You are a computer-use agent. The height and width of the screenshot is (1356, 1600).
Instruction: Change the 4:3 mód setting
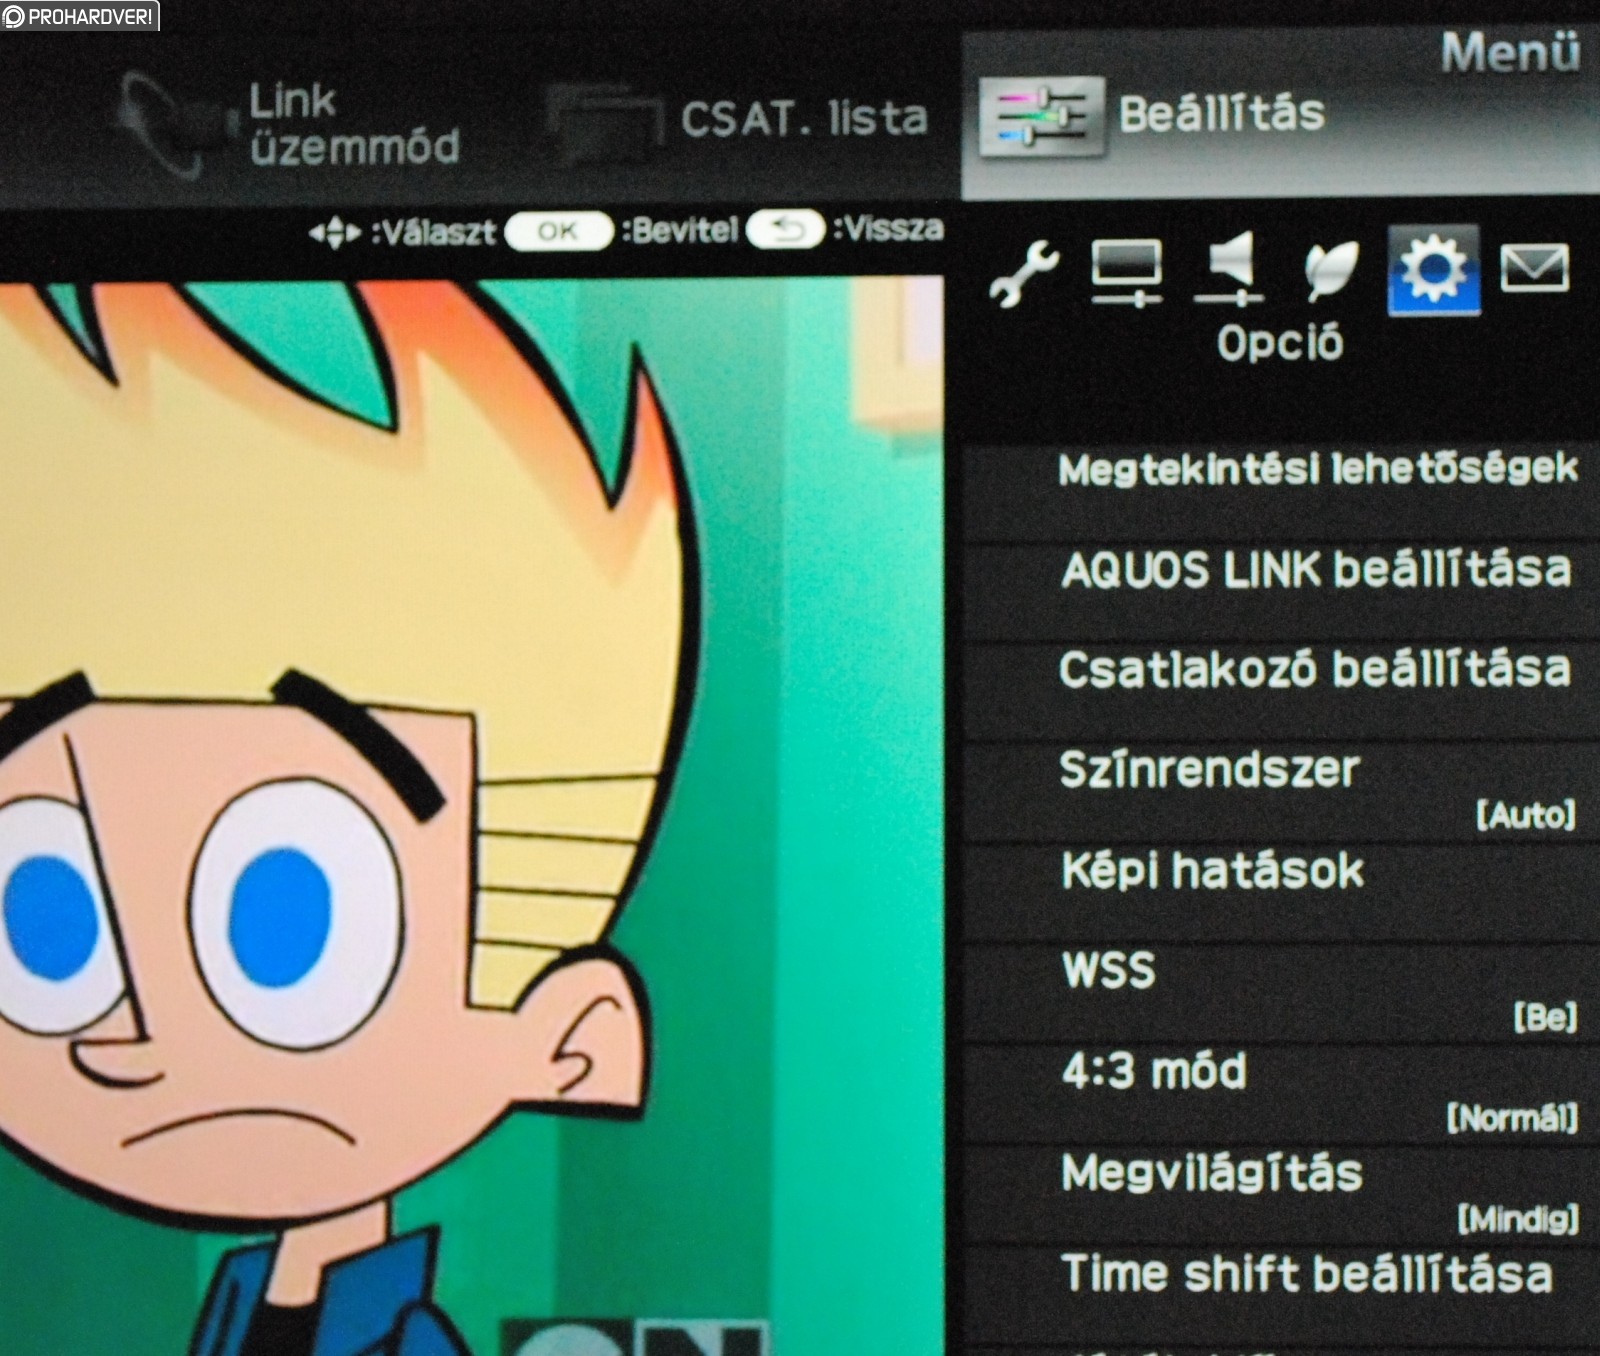pyautogui.click(x=1280, y=1093)
